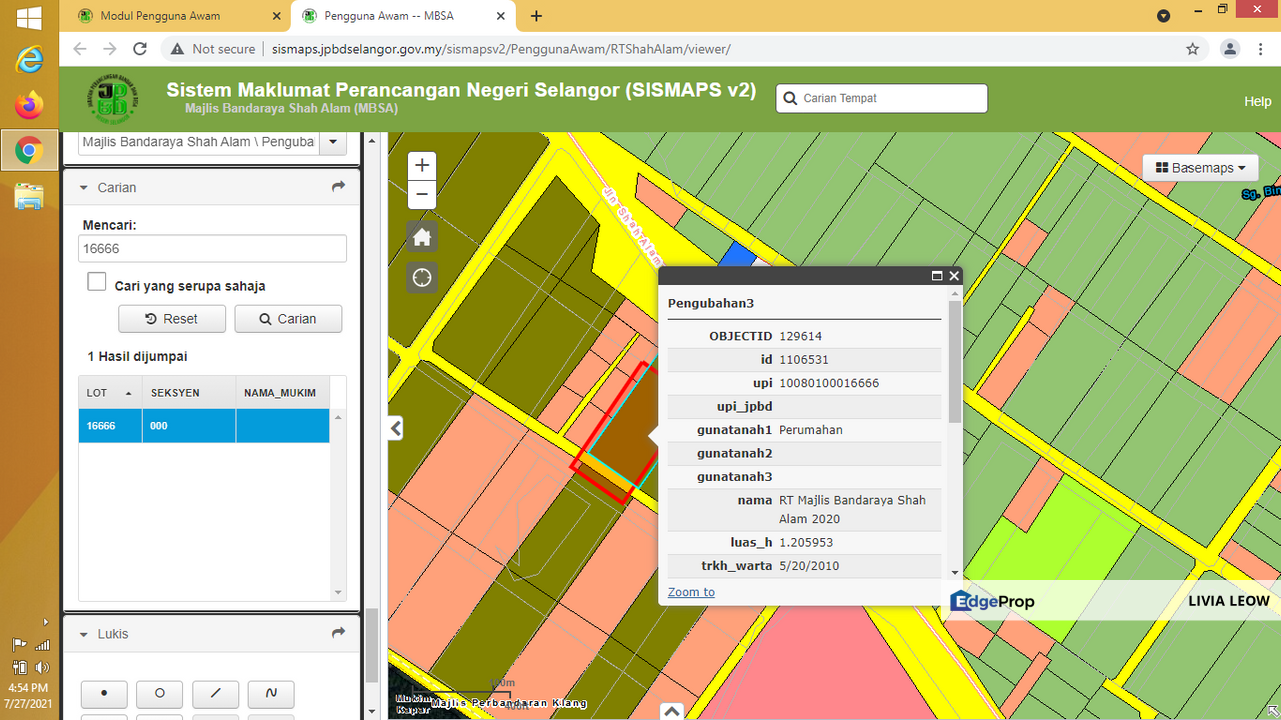The height and width of the screenshot is (720, 1281).
Task: Click the locate my position icon
Action: pyautogui.click(x=422, y=278)
